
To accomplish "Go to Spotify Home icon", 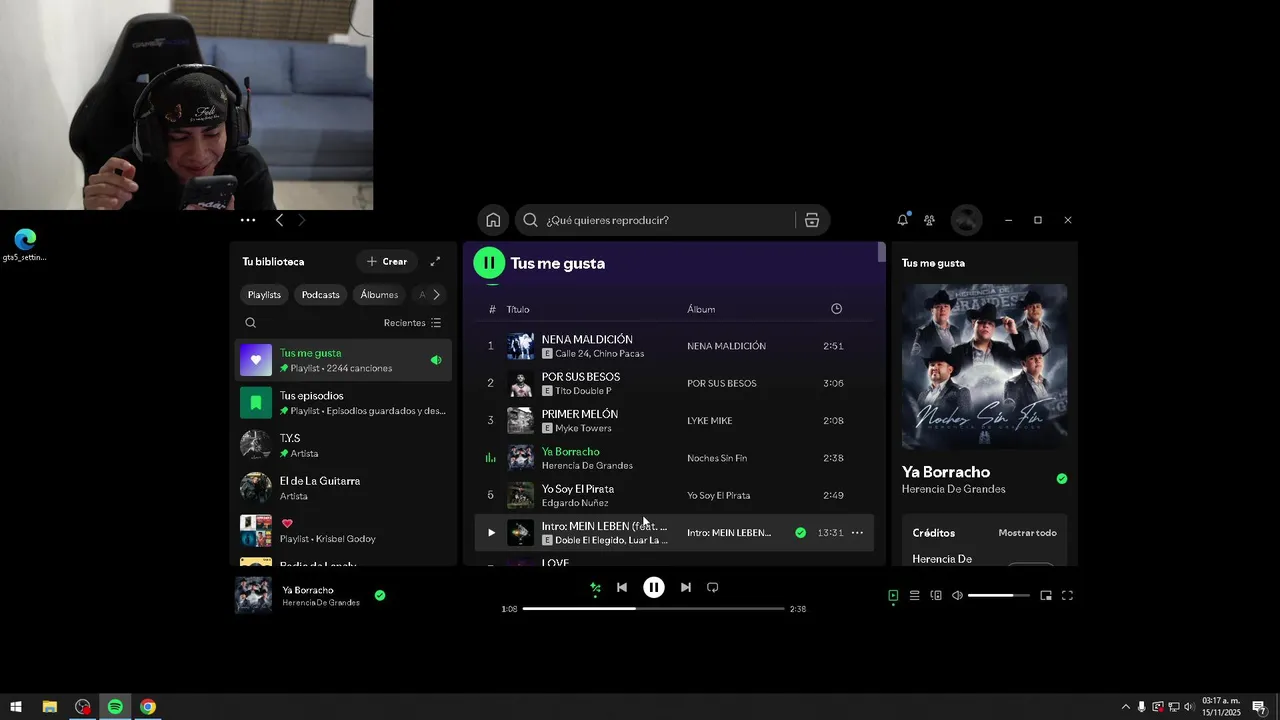I will click(x=493, y=220).
